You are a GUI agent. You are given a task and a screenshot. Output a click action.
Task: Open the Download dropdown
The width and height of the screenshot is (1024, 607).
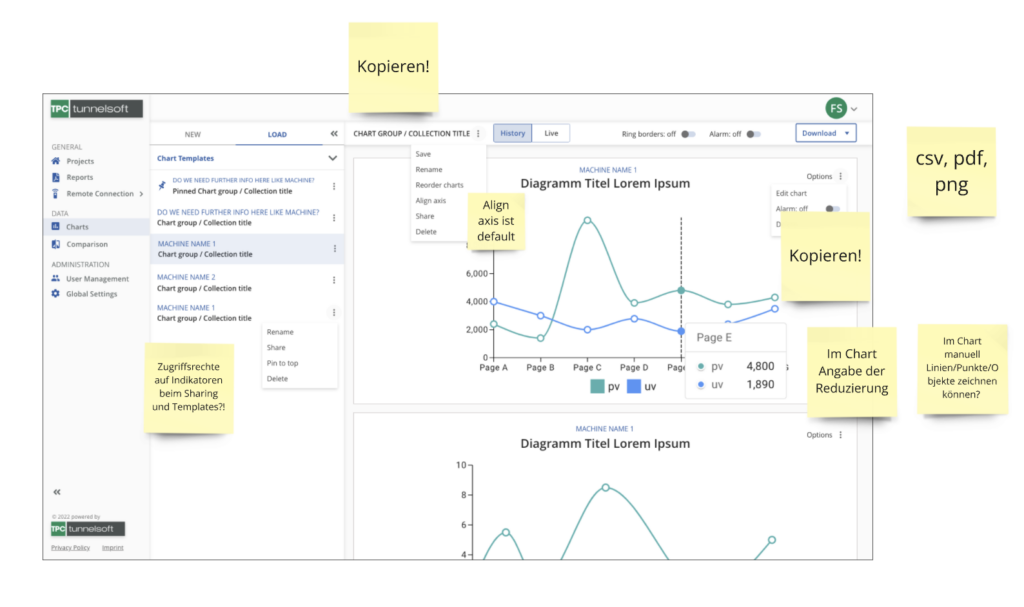coord(825,133)
